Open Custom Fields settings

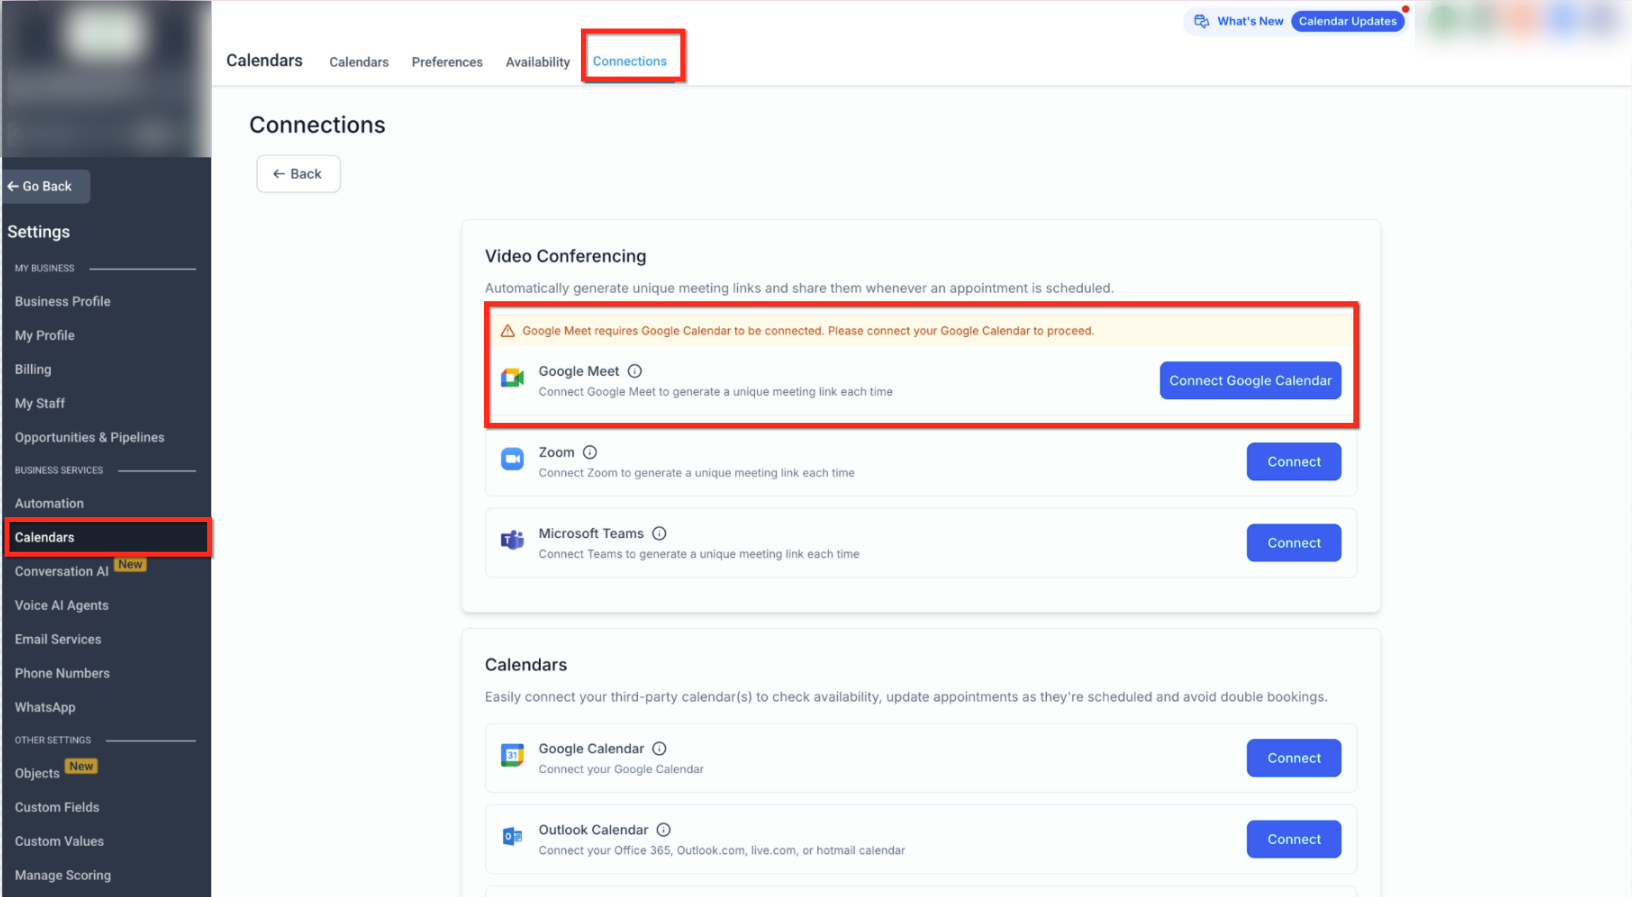(57, 807)
